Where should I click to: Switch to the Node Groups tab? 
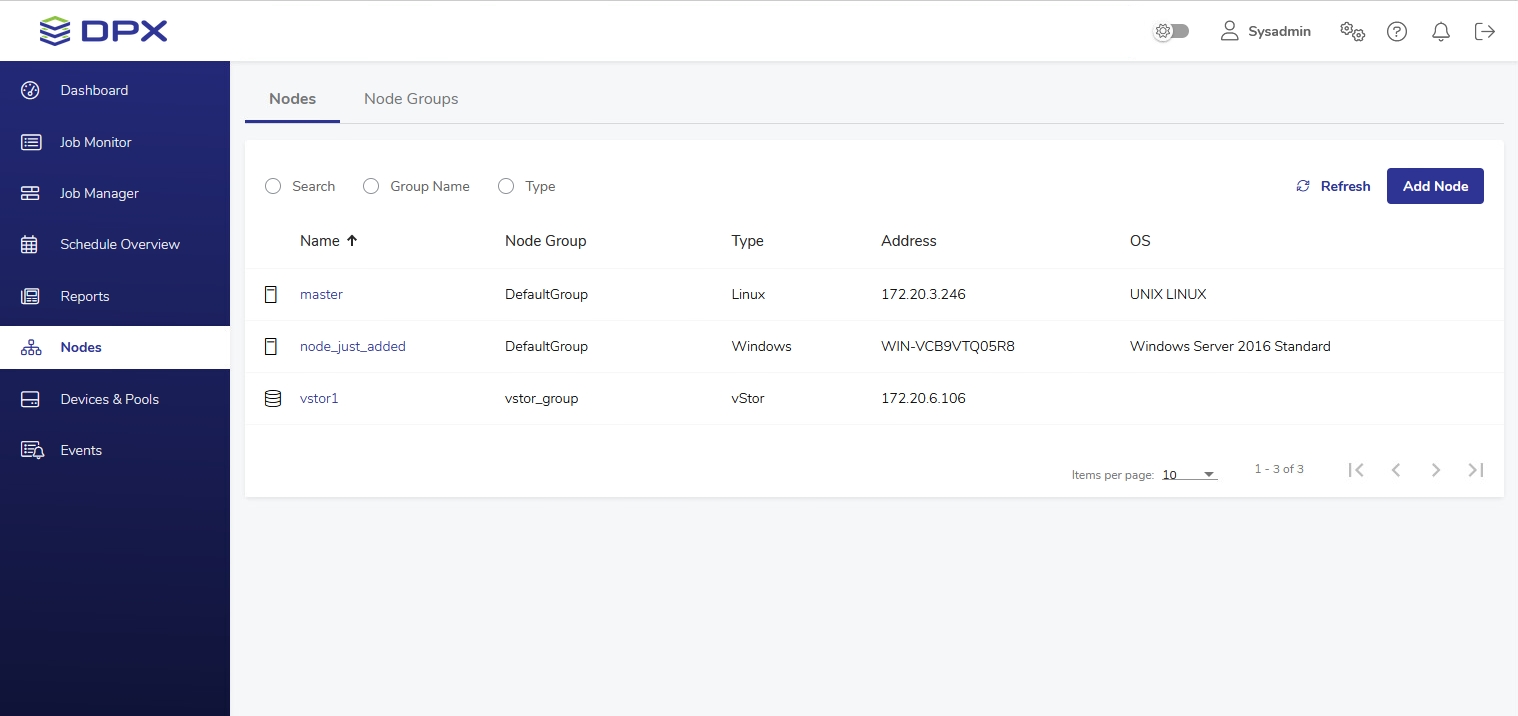[x=411, y=99]
